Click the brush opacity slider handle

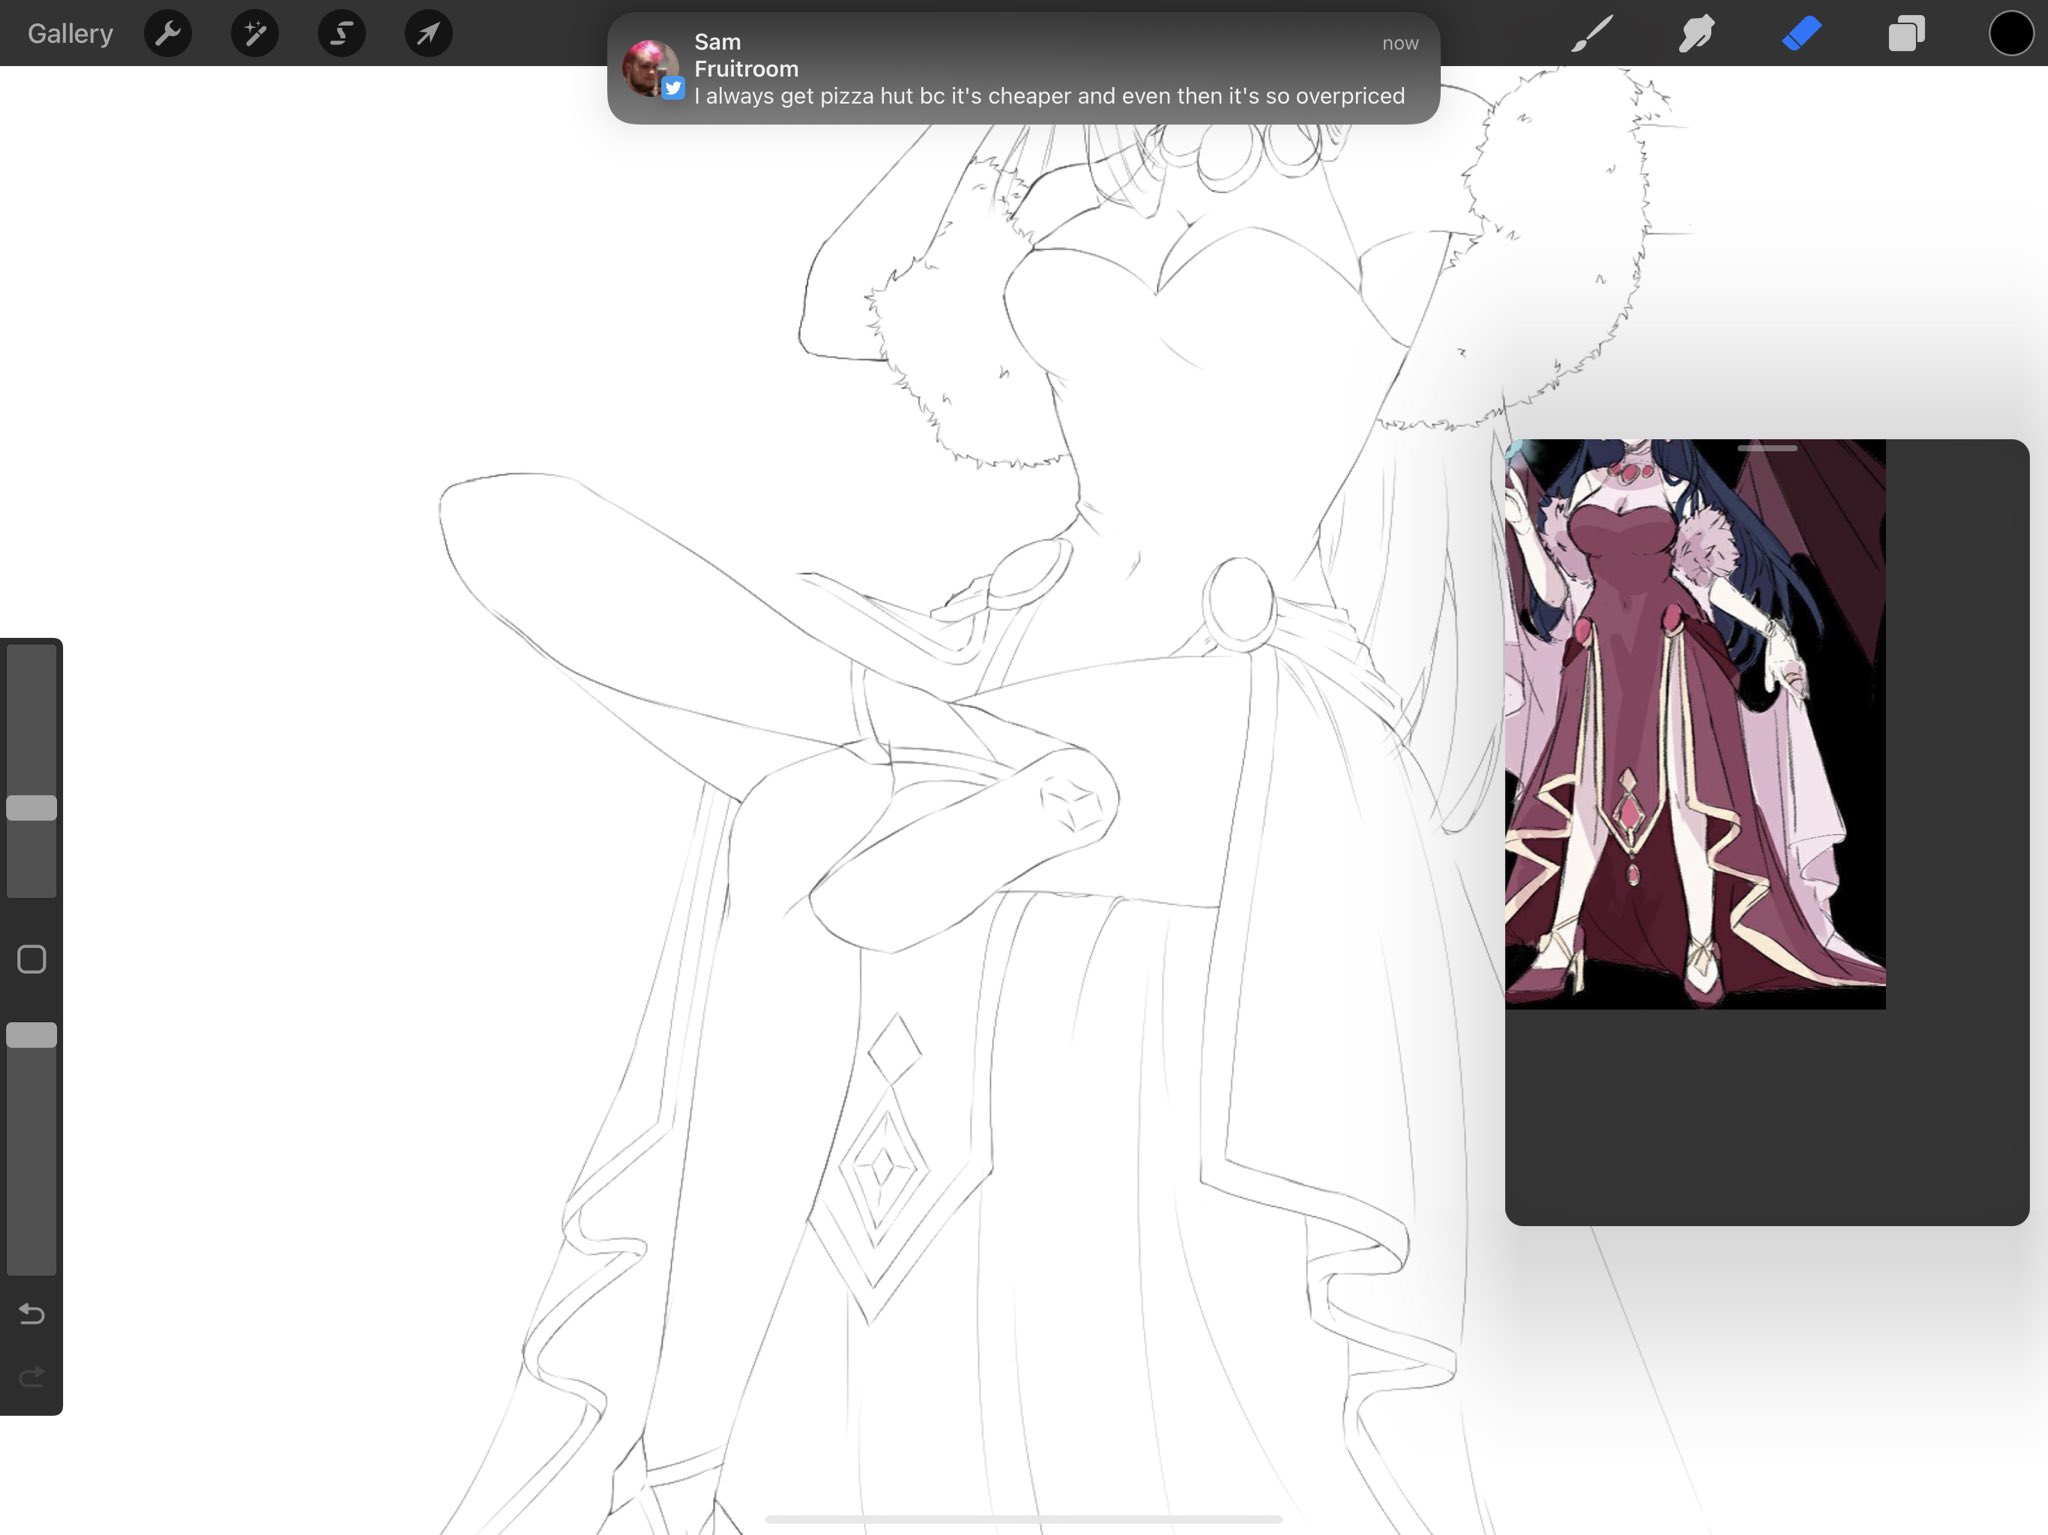pyautogui.click(x=32, y=1035)
